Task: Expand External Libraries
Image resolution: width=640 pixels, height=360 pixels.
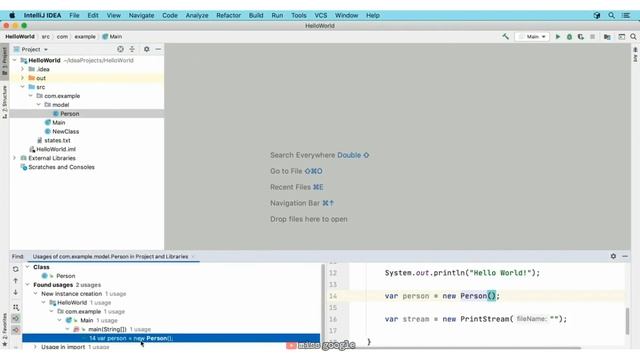Action: 15,158
